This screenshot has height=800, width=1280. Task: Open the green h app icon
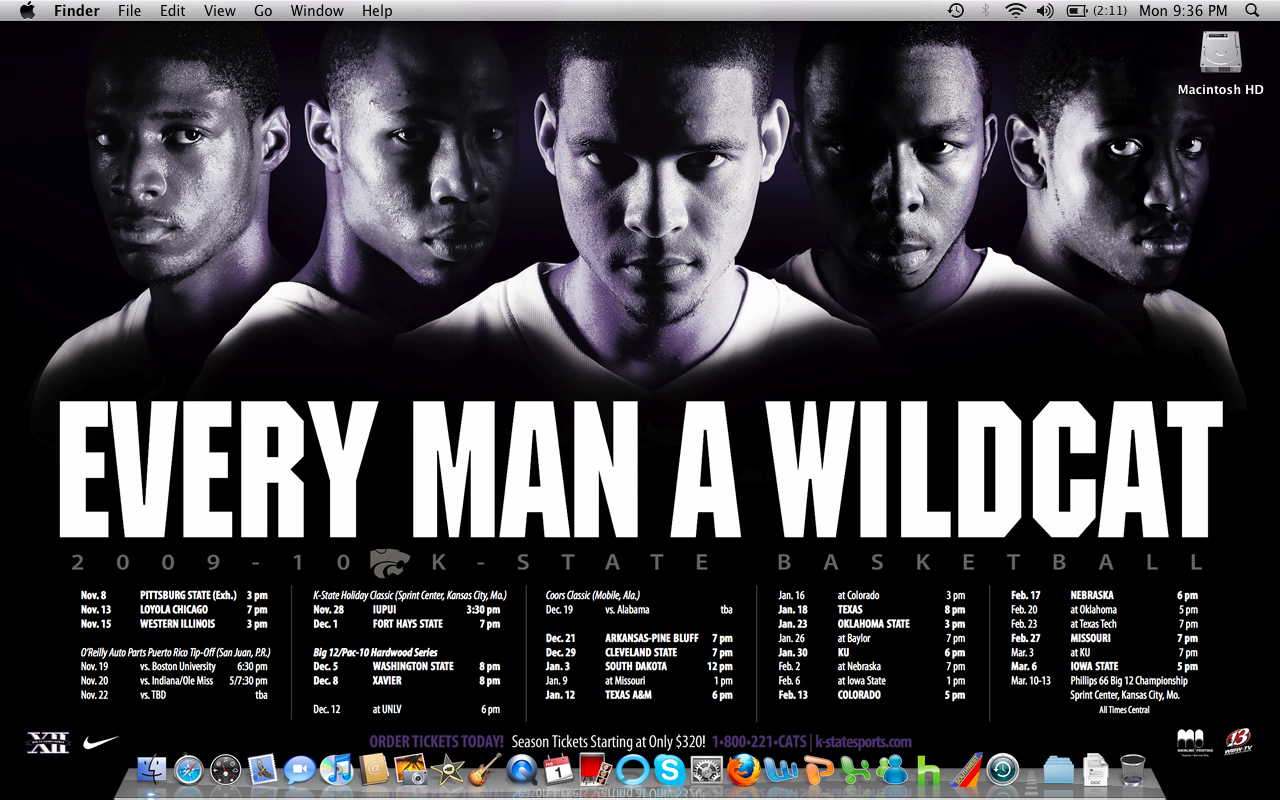pyautogui.click(x=928, y=769)
